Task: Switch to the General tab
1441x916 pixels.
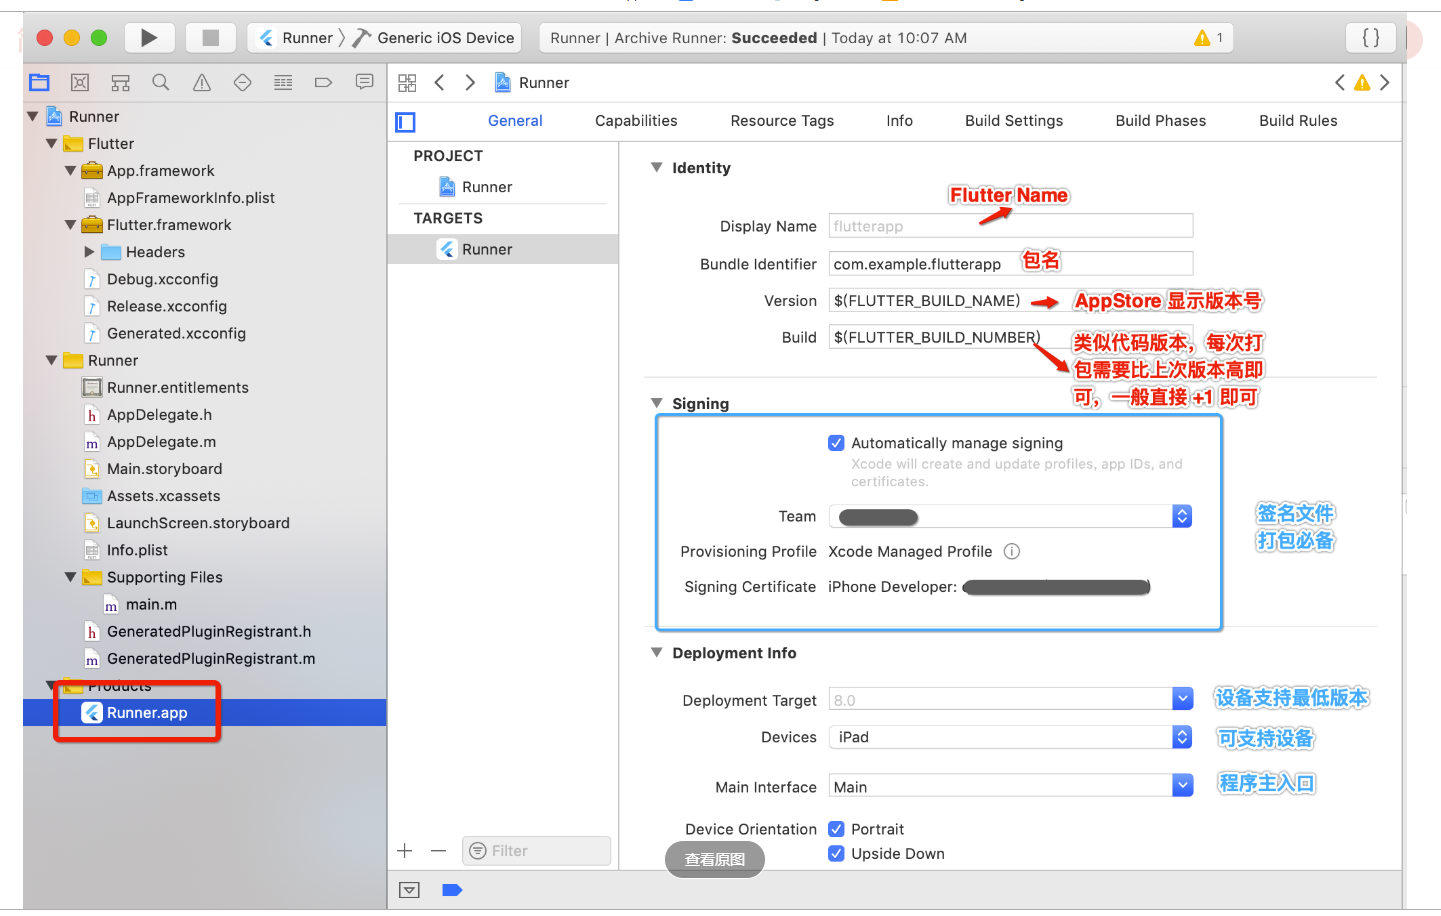Action: (x=515, y=121)
